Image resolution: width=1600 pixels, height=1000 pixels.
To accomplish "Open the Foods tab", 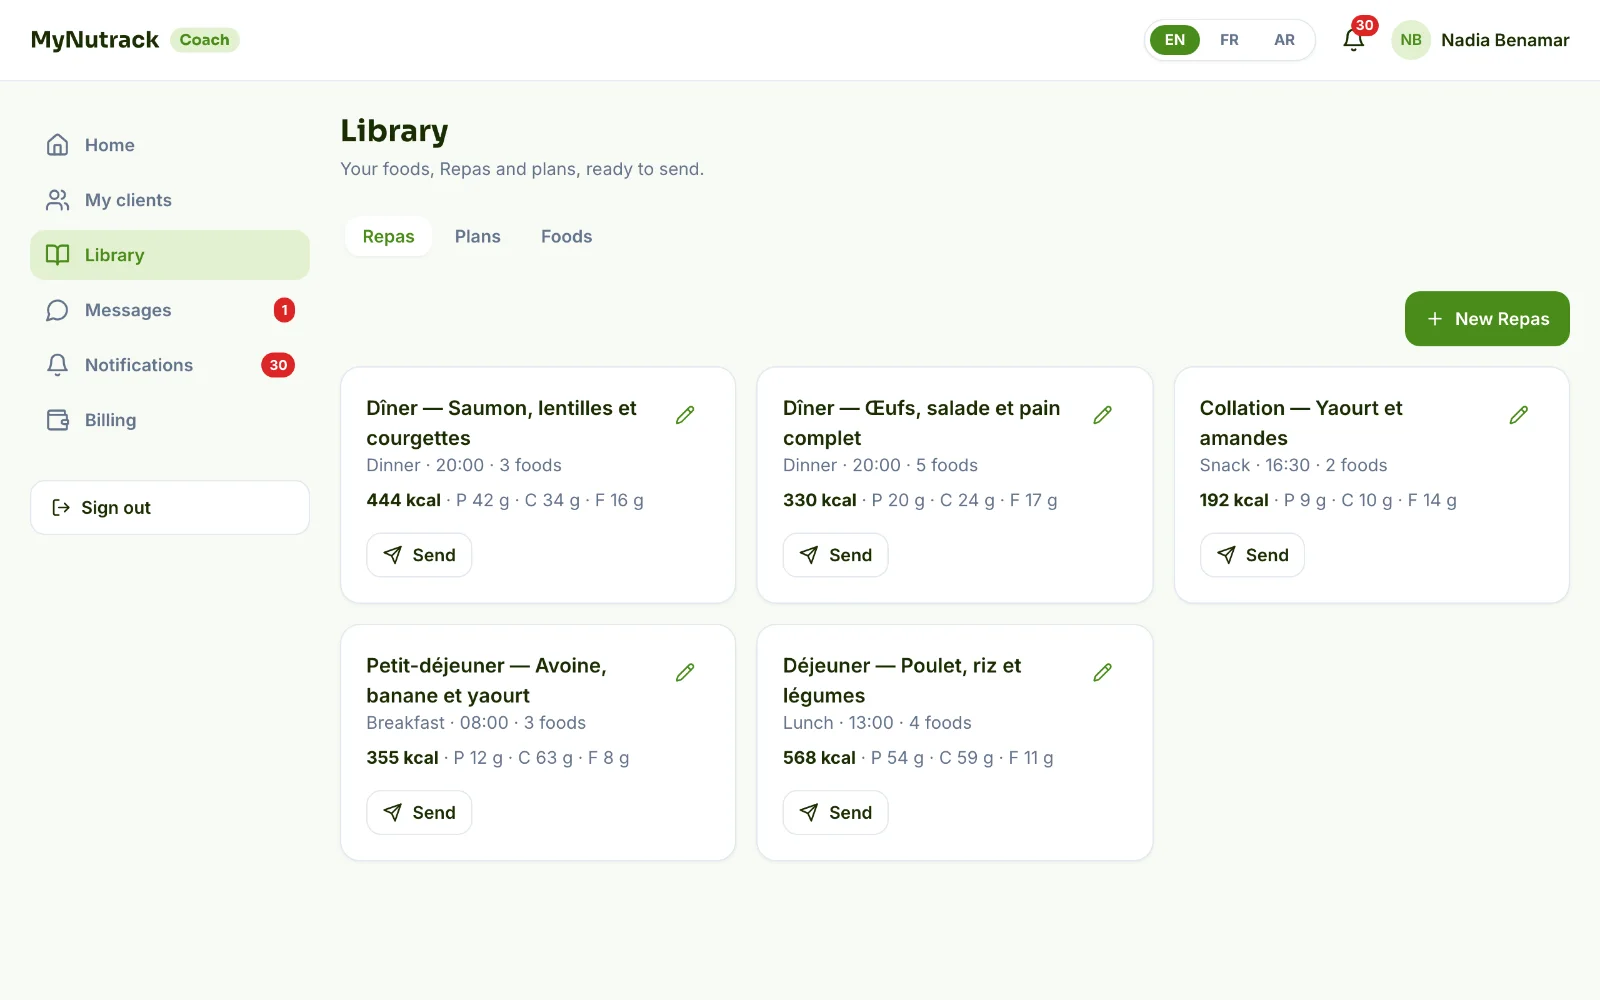I will [x=566, y=237].
